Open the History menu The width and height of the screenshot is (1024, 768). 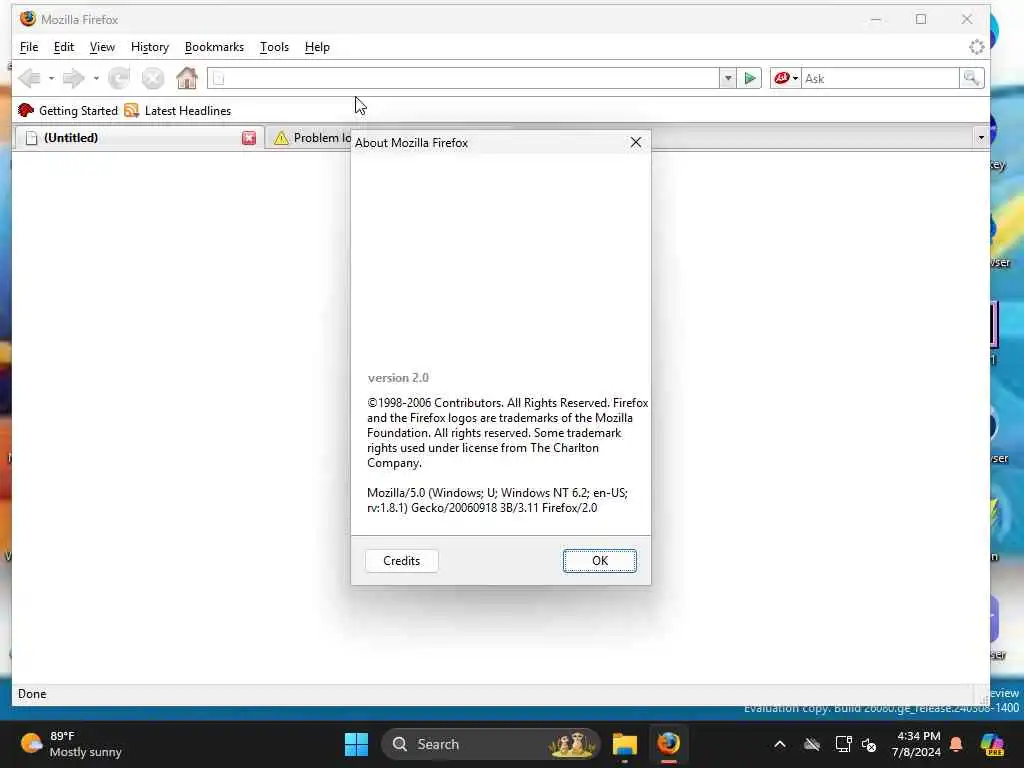coord(150,47)
